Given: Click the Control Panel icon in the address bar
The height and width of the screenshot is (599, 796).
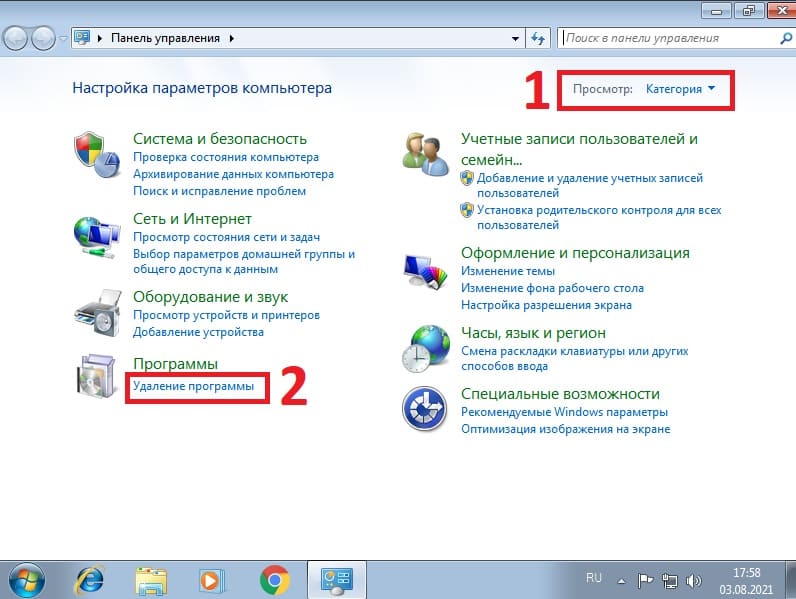Looking at the screenshot, I should coord(82,38).
